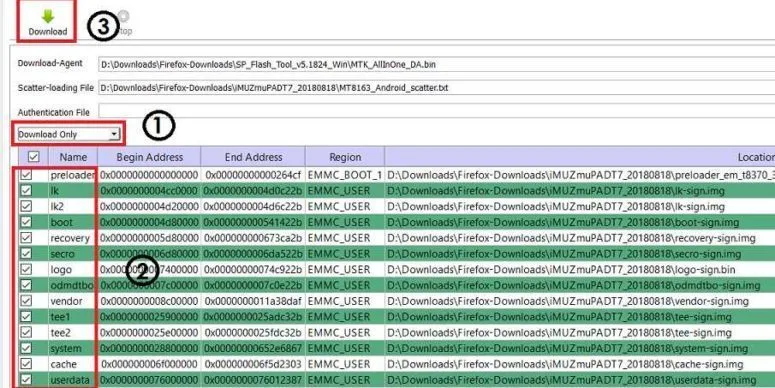The image size is (775, 388).
Task: Click logo-sign.bin location path
Action: [561, 270]
